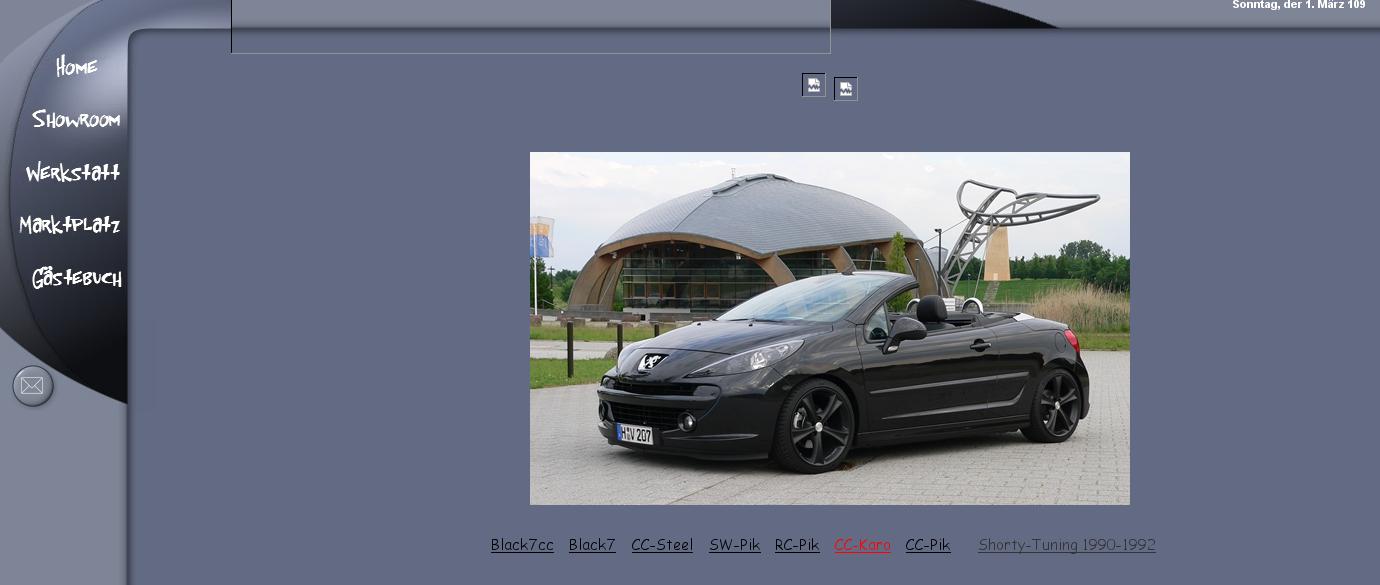
Task: Open the Black7cc gallery link
Action: [522, 545]
